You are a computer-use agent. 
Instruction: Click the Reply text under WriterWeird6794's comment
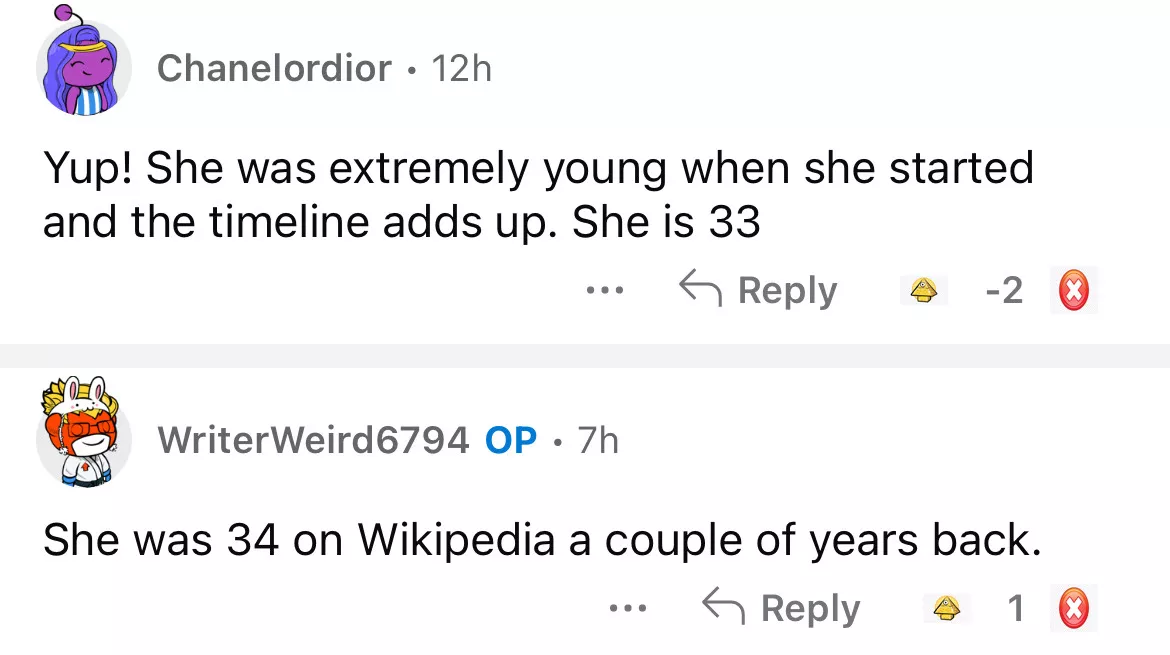pos(810,608)
